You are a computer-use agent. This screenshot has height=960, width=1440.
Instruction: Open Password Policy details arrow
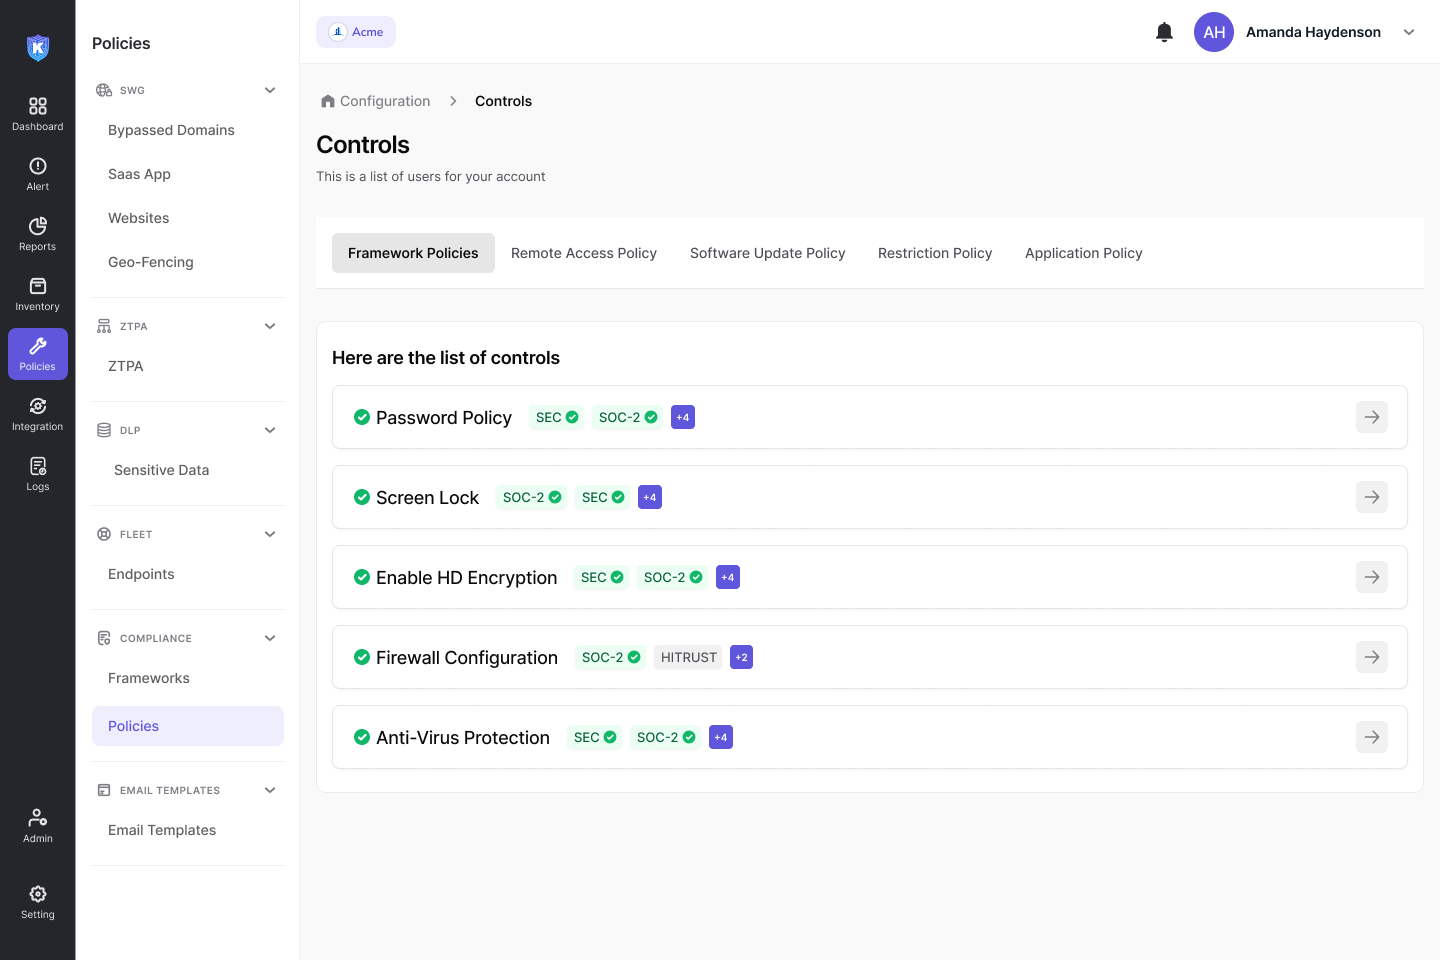click(x=1371, y=417)
